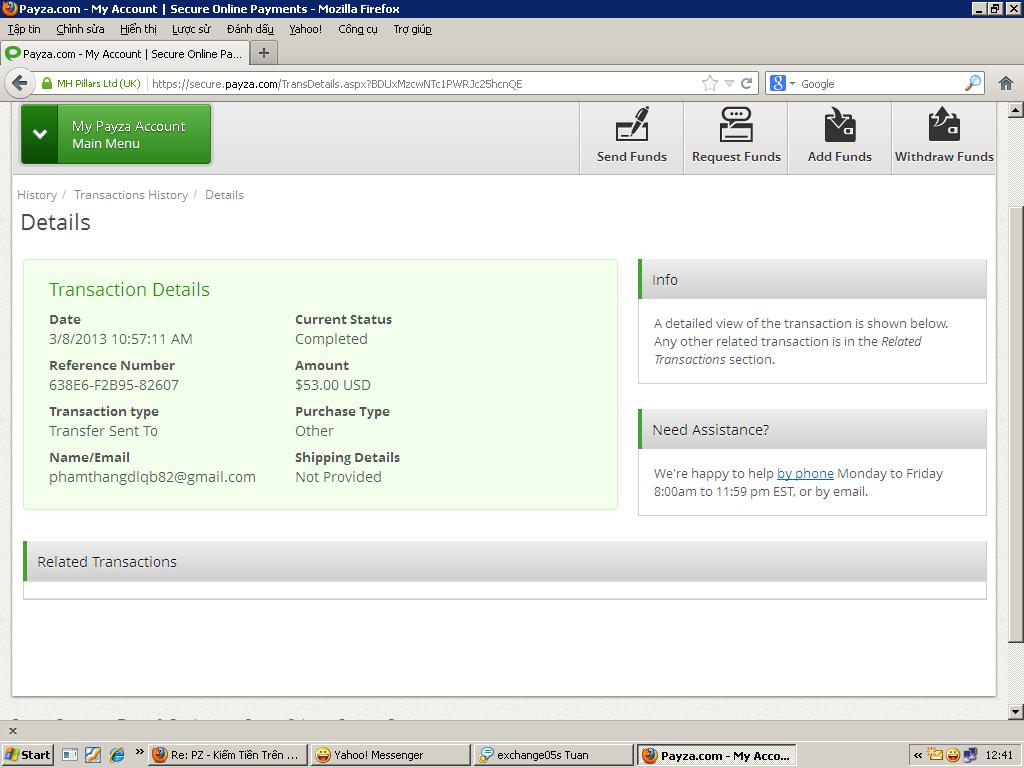
Task: Click the mail tray icon
Action: (935, 755)
